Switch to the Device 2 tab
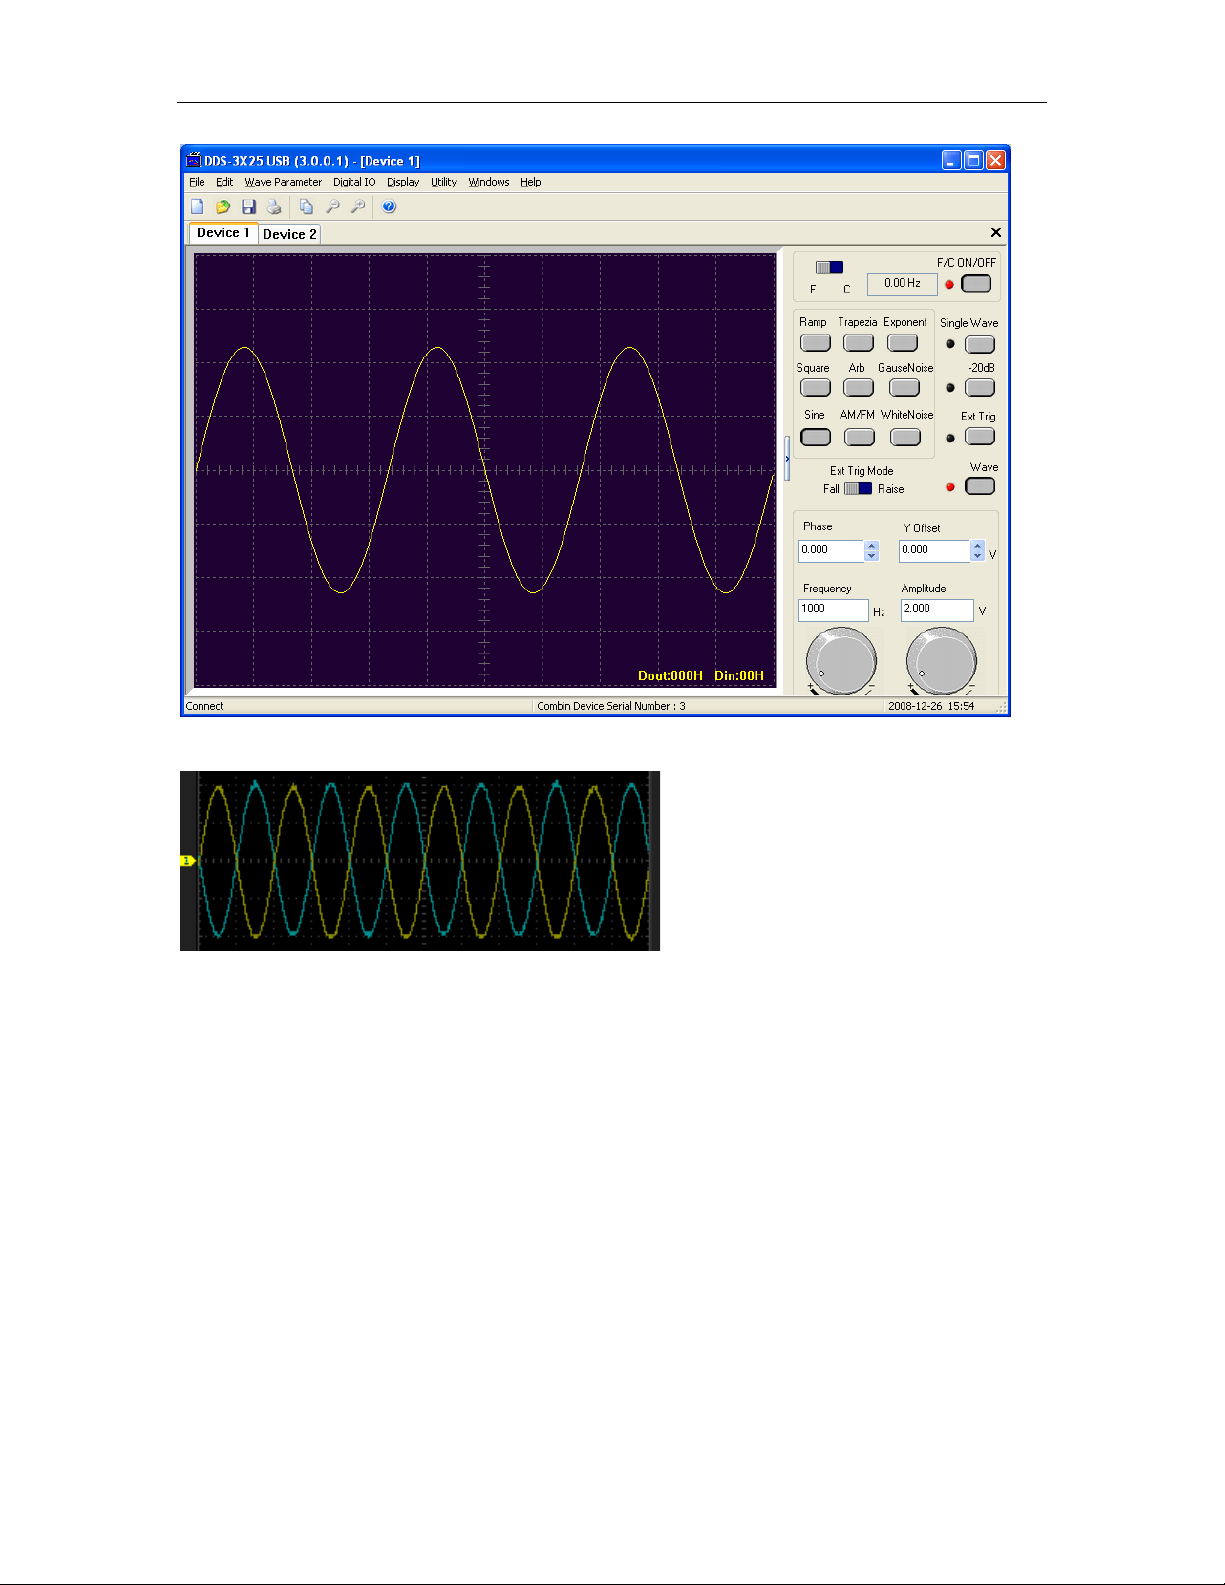This screenshot has height=1585, width=1225. pos(290,234)
